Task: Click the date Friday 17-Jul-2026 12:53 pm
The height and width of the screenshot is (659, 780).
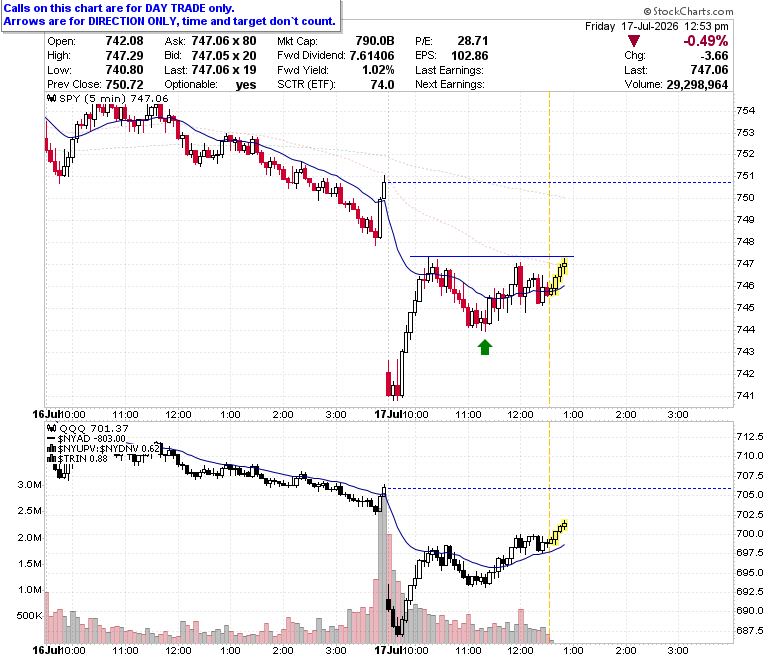Action: 657,26
